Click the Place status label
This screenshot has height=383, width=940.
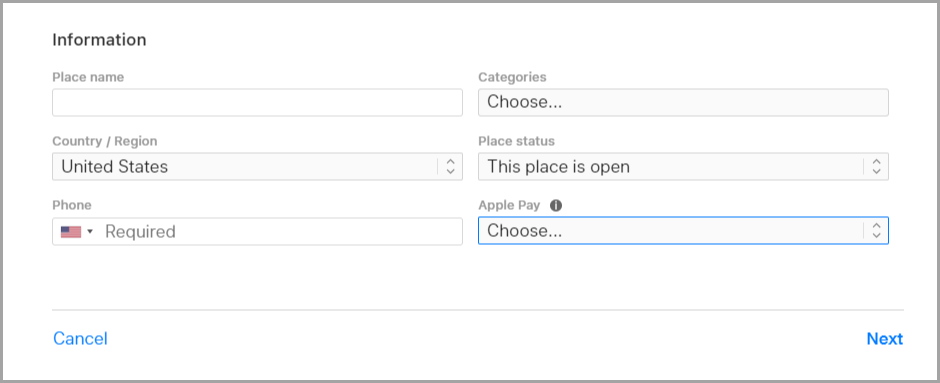pos(516,141)
